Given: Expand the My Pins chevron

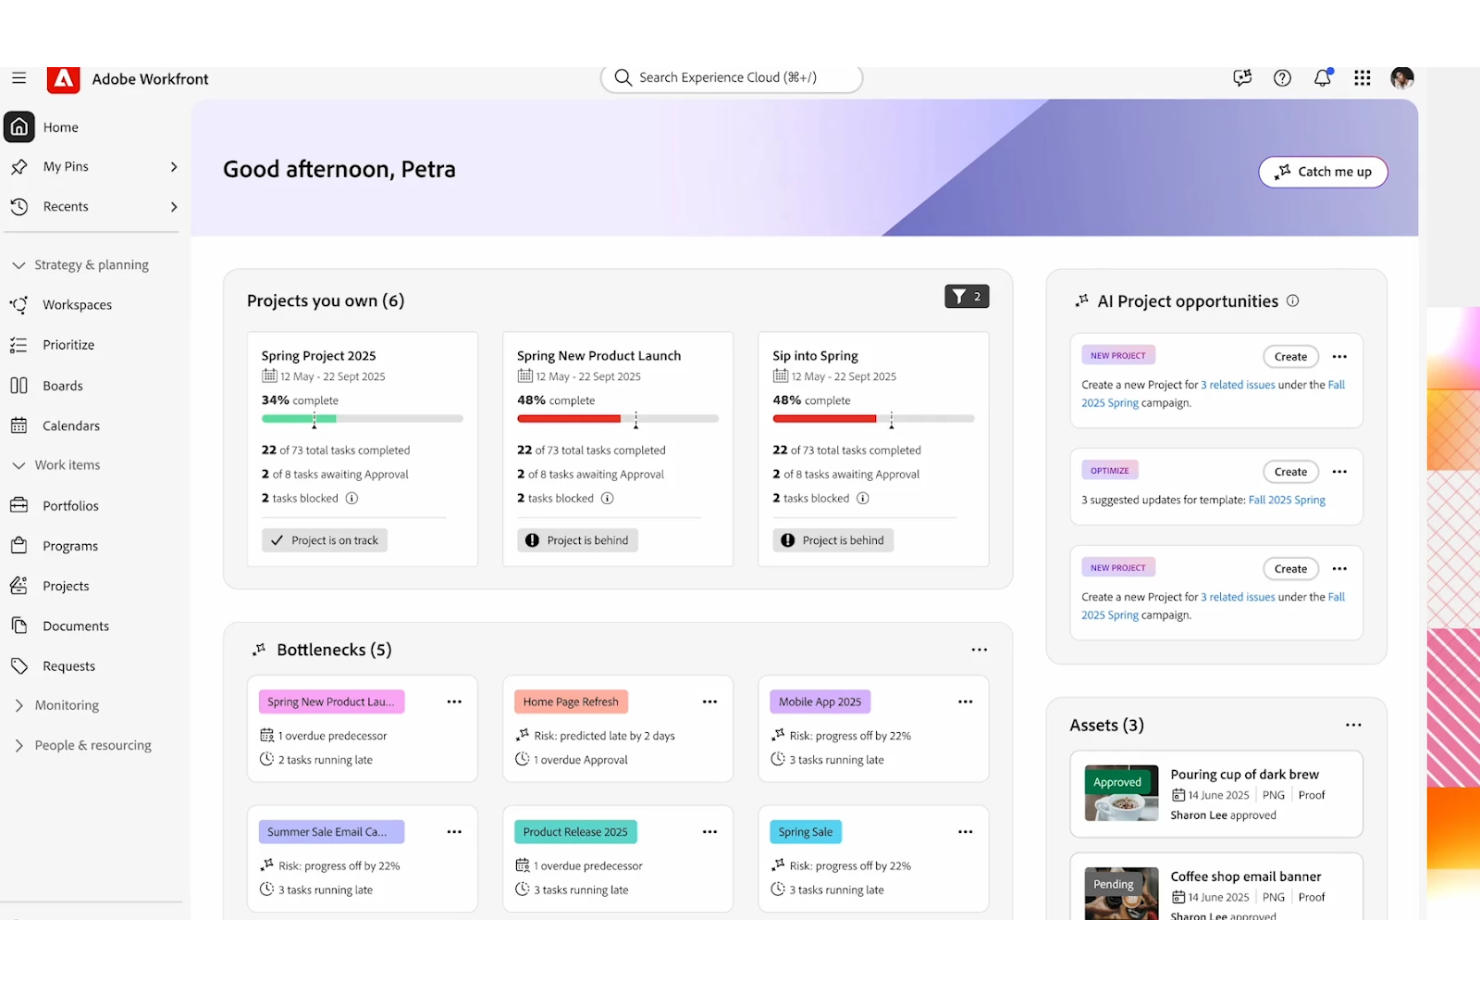Looking at the screenshot, I should pyautogui.click(x=174, y=167).
